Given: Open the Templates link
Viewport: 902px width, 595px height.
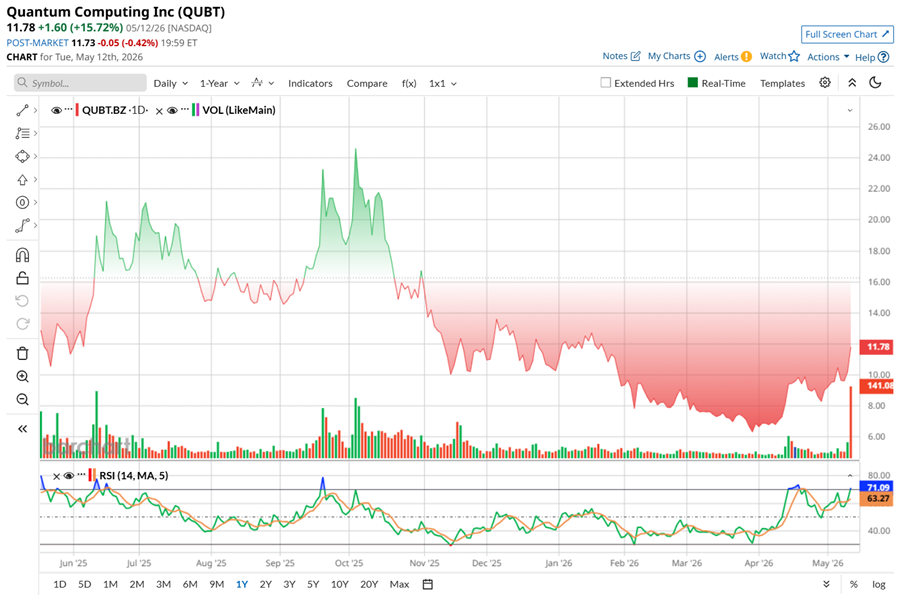Looking at the screenshot, I should pos(782,83).
